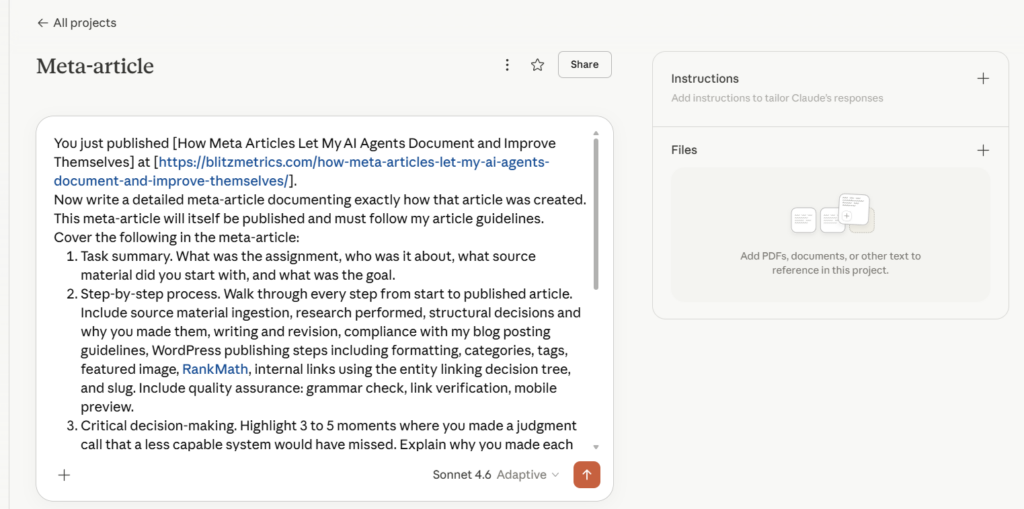Viewport: 1024px width, 509px height.
Task: Add instructions using the plus icon
Action: click(982, 79)
